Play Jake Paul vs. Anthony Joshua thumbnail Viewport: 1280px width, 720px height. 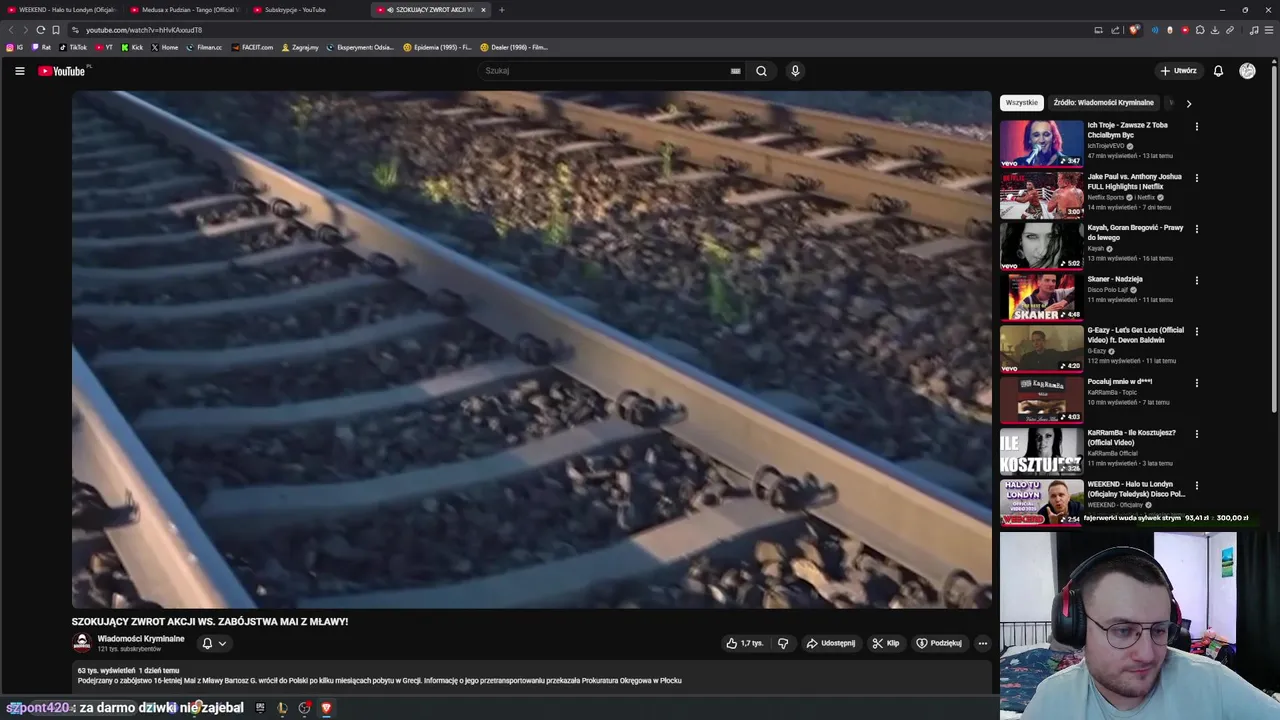click(x=1041, y=194)
